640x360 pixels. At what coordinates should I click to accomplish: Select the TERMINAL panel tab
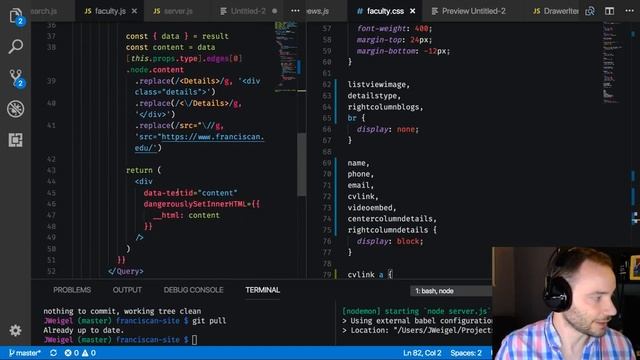pos(262,290)
